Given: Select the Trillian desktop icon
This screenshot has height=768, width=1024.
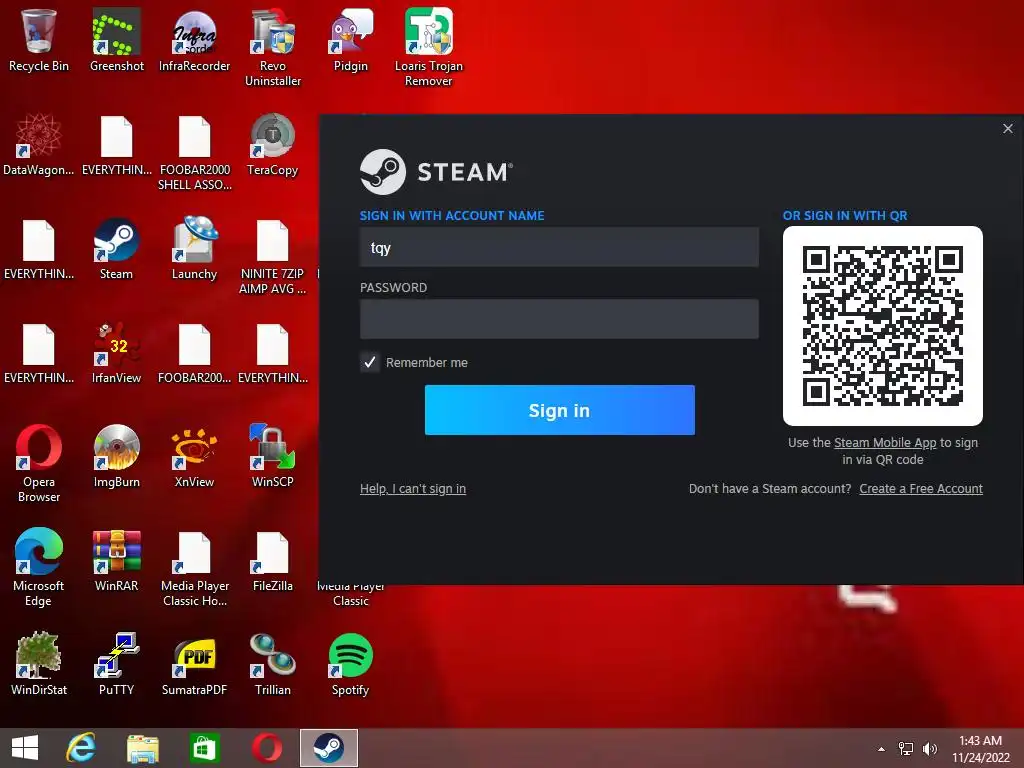Looking at the screenshot, I should click(272, 664).
